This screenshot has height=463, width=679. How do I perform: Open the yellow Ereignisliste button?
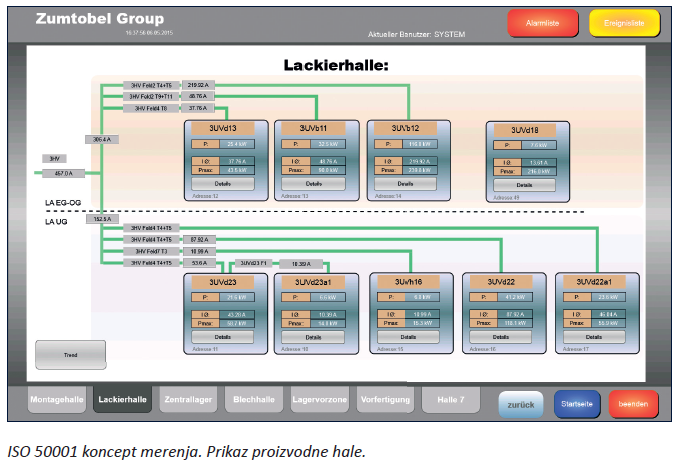click(623, 22)
